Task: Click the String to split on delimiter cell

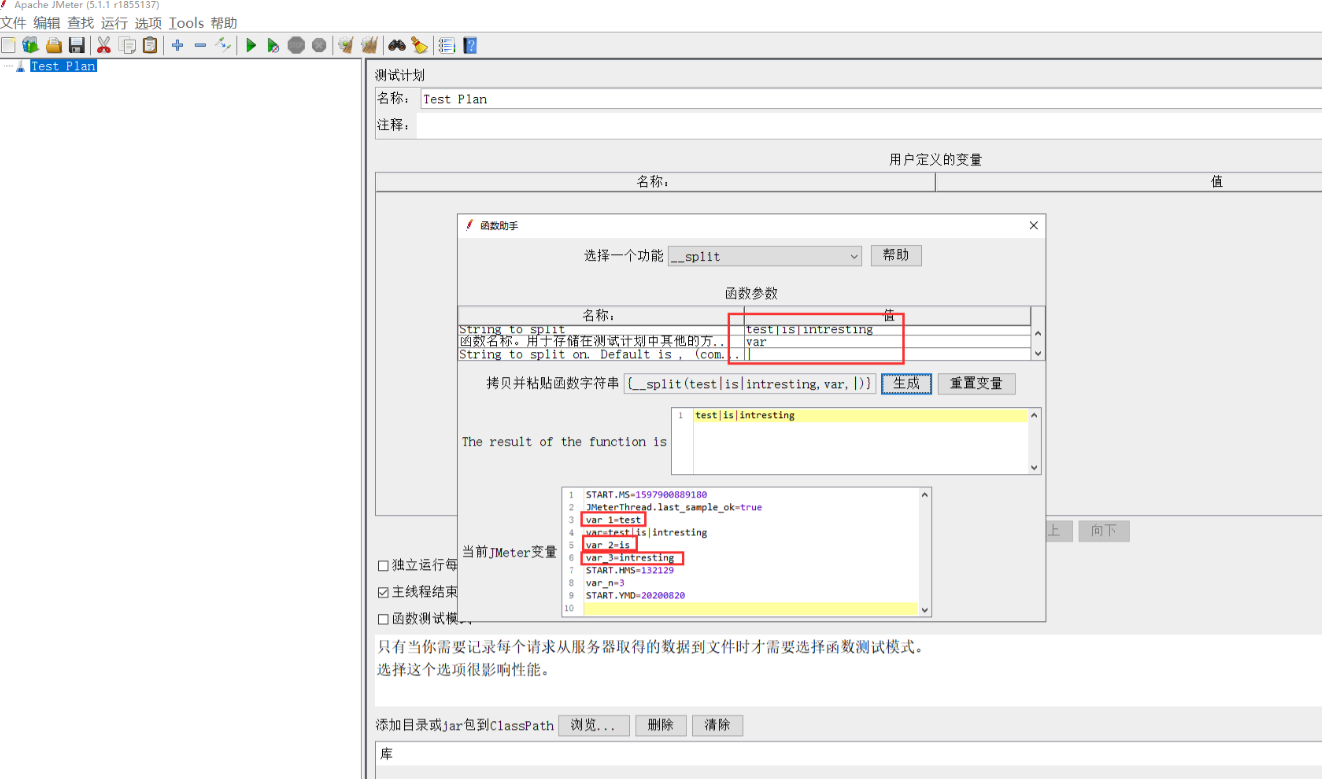Action: pyautogui.click(x=887, y=354)
